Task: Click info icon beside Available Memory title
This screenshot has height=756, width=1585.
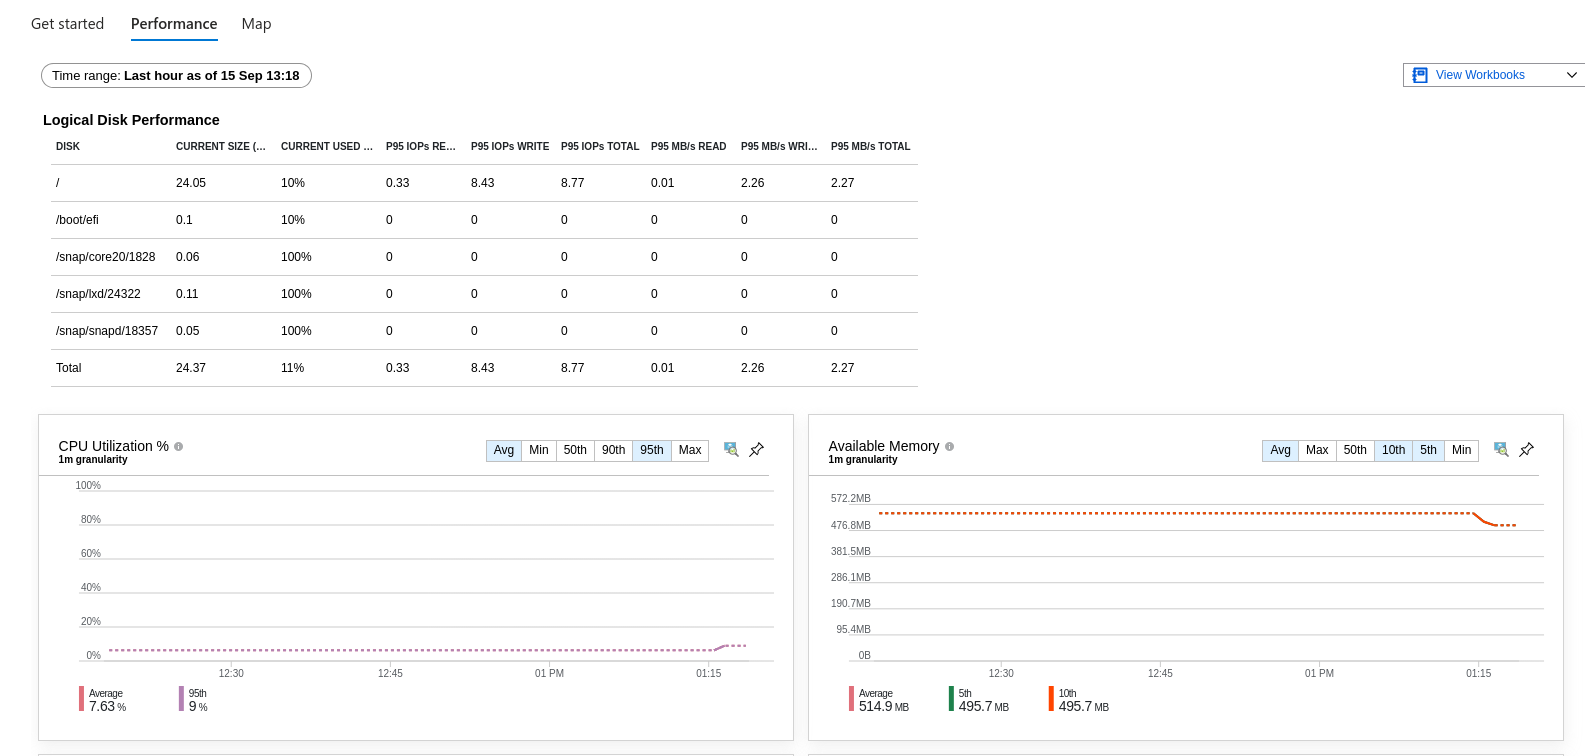Action: pyautogui.click(x=950, y=447)
